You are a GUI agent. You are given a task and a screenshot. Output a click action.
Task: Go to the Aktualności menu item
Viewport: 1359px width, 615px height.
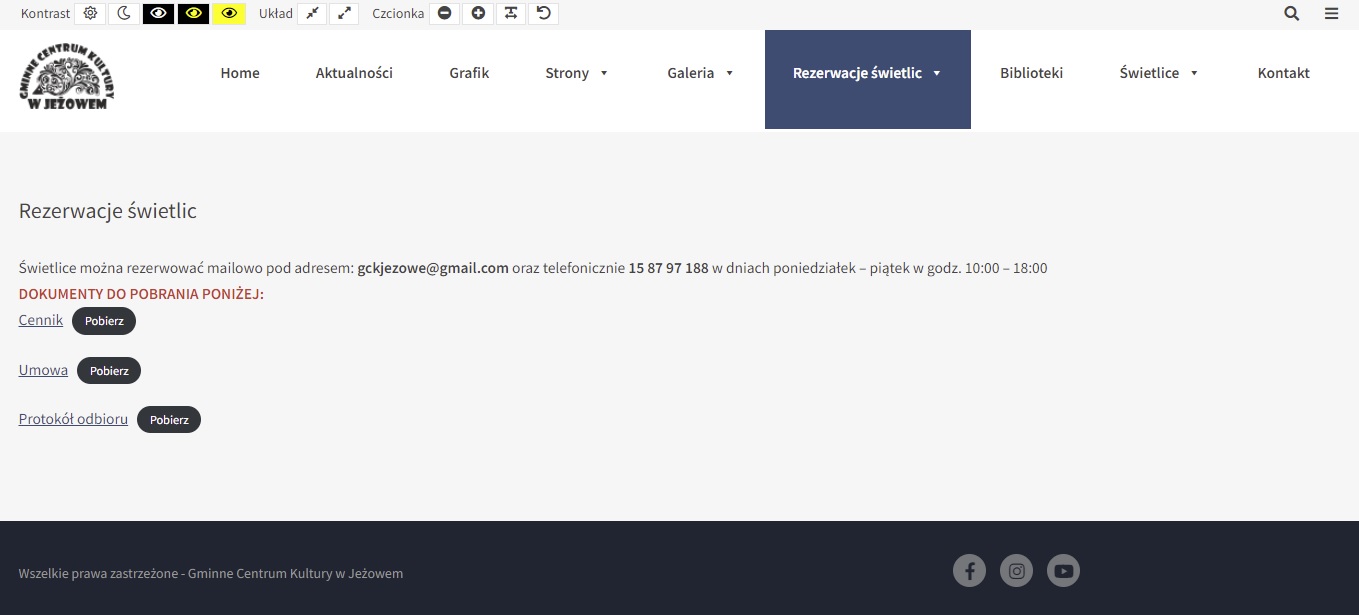pyautogui.click(x=354, y=73)
